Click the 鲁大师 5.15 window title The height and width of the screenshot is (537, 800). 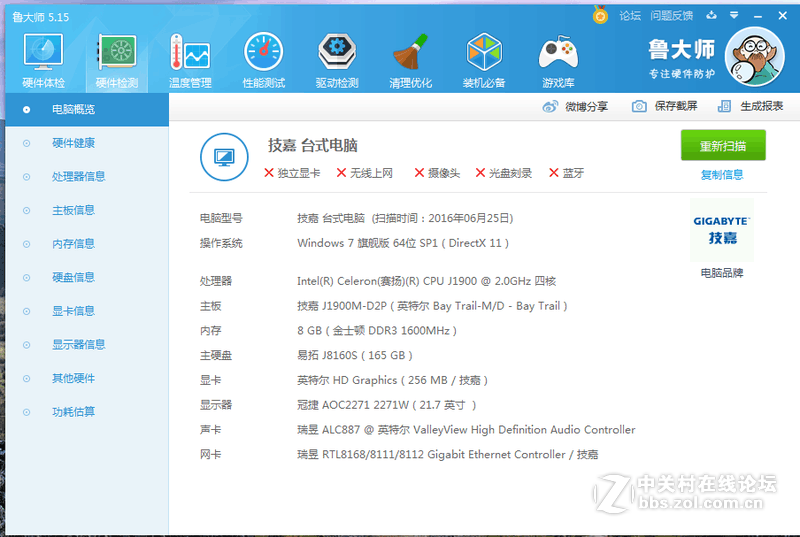pos(41,17)
